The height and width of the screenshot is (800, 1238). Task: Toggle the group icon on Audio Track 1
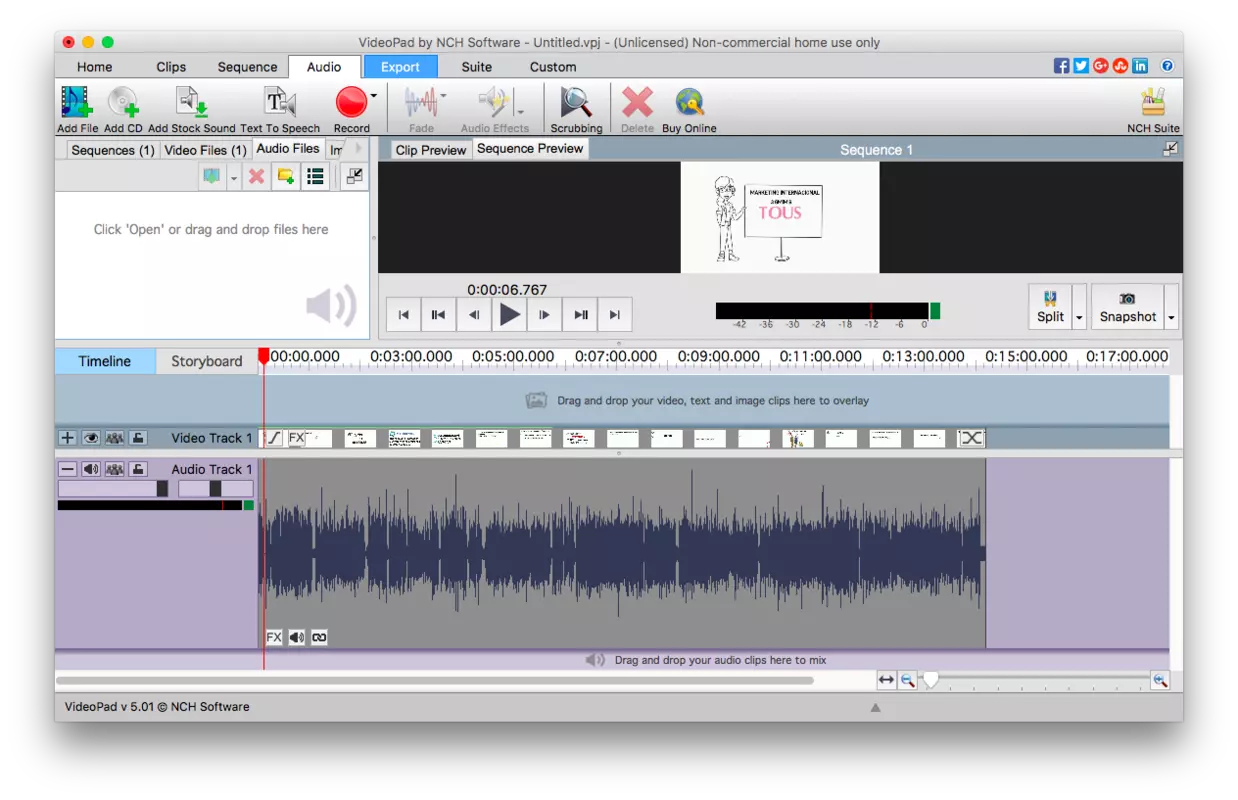[x=115, y=469]
